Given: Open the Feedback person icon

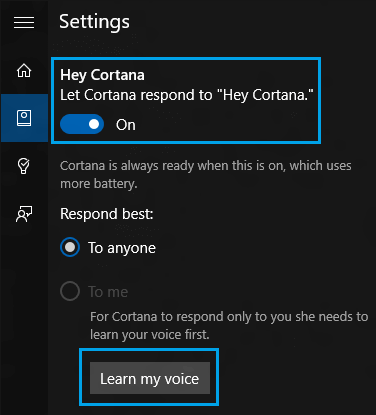Looking at the screenshot, I should [24, 214].
